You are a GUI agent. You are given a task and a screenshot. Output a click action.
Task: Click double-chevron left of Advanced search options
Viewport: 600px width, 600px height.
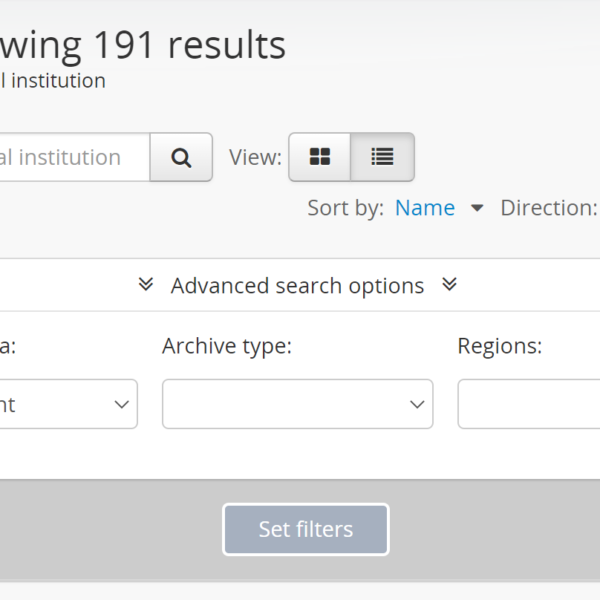pyautogui.click(x=146, y=285)
